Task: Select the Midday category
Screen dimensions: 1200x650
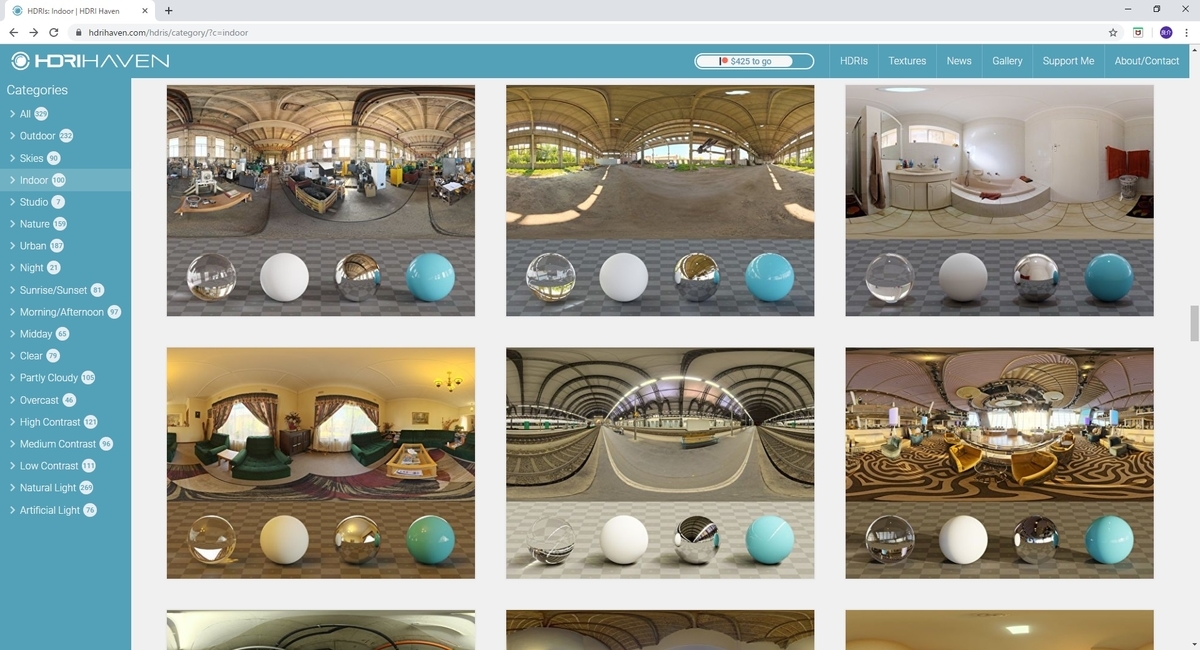Action: 65,334
